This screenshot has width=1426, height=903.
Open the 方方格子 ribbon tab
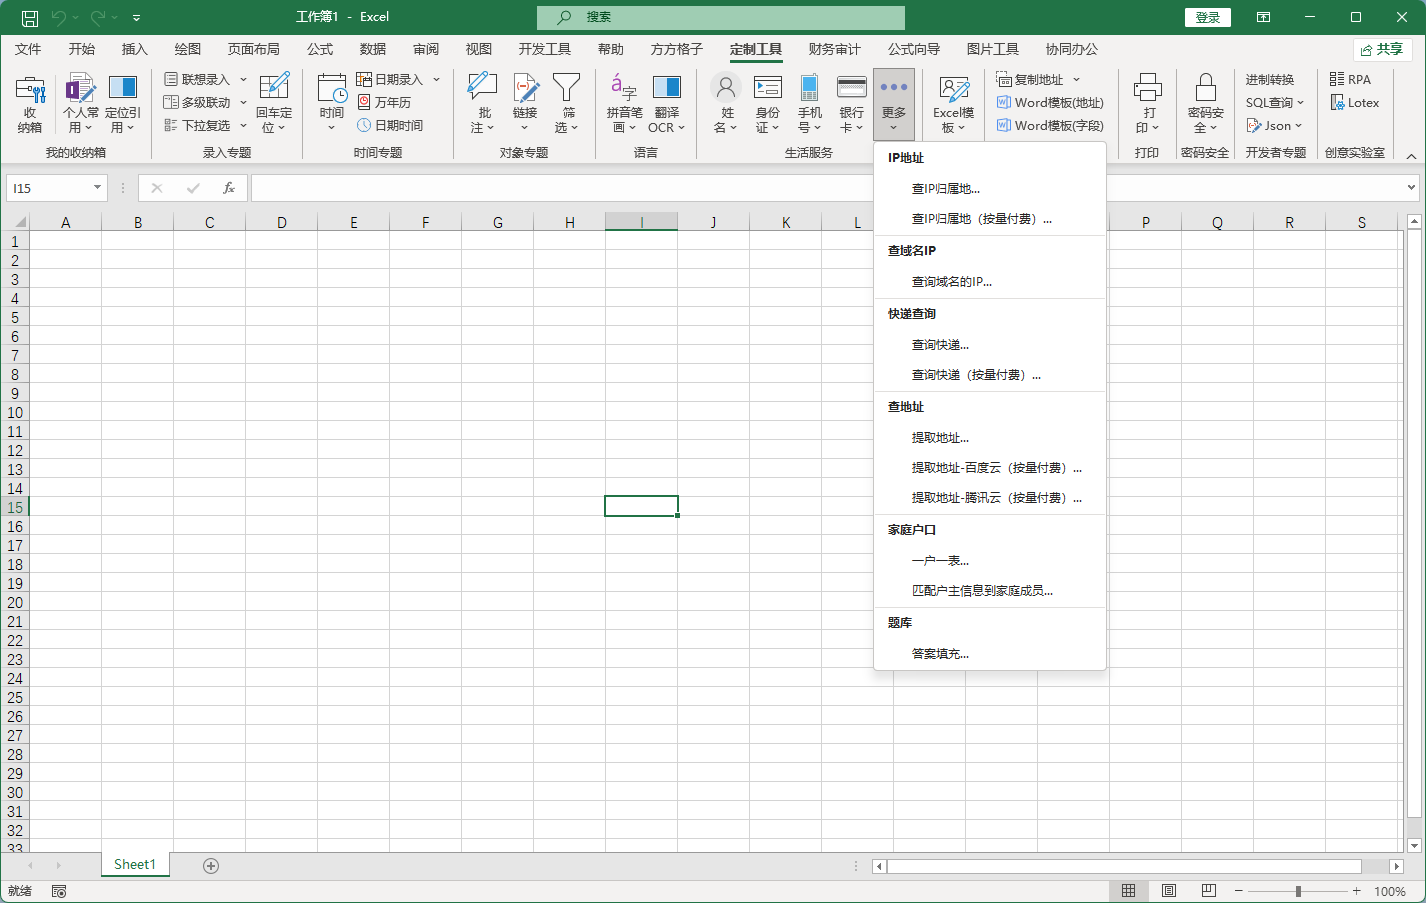pyautogui.click(x=676, y=49)
